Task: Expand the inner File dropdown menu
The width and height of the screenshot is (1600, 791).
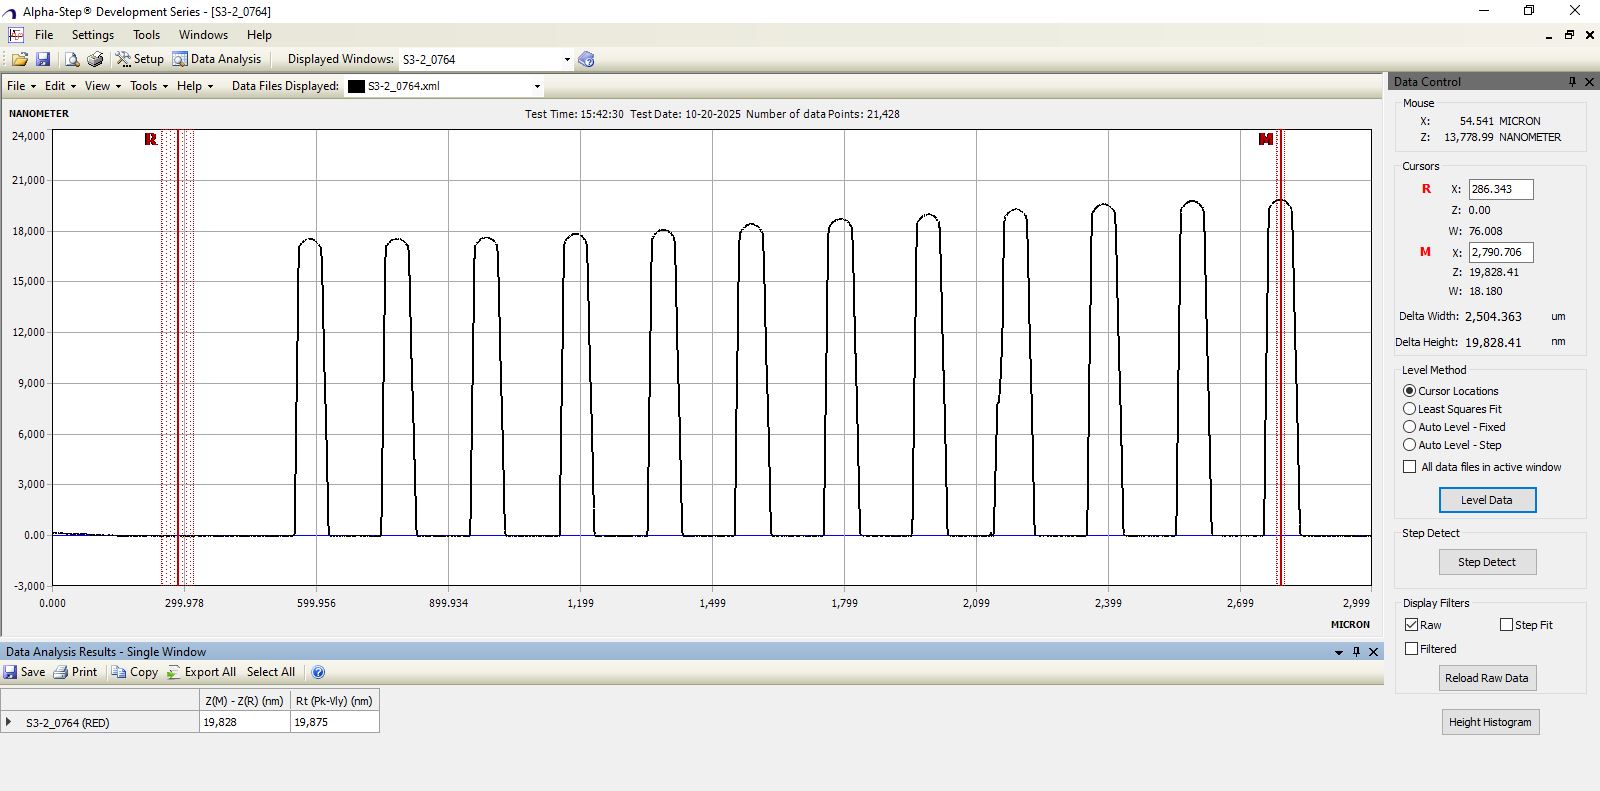Action: pos(21,86)
